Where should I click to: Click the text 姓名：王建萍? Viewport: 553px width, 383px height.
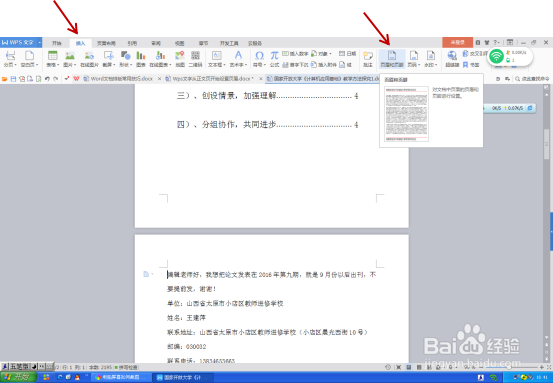(186, 318)
